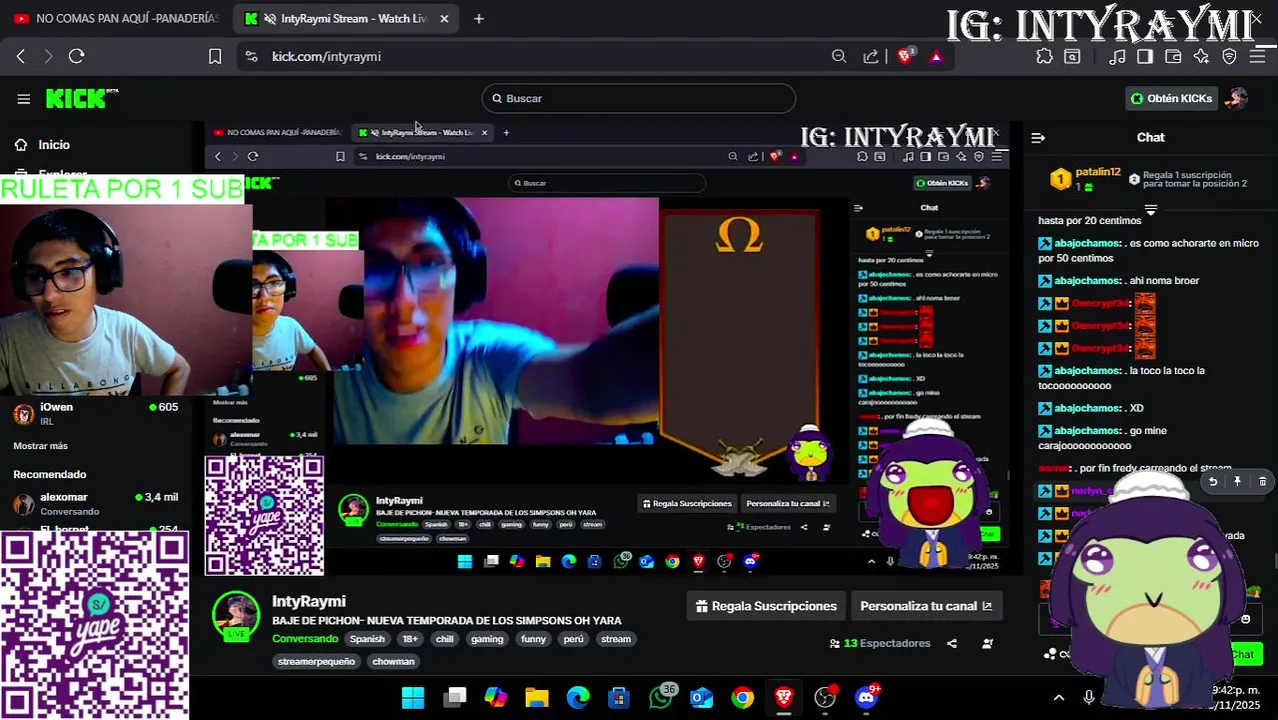1278x720 pixels.
Task: Click the Brave Rewards triangle icon
Action: [936, 56]
